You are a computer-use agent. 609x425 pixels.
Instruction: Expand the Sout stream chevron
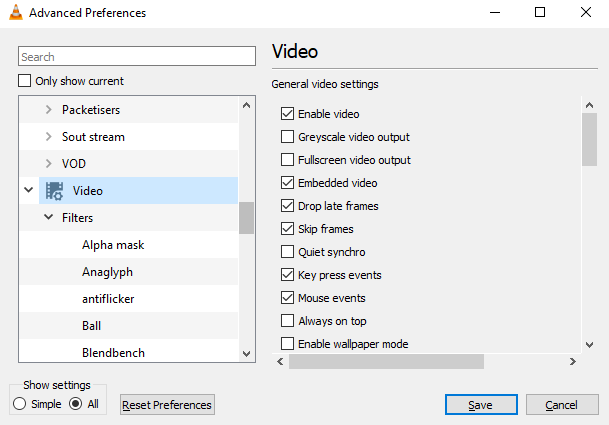pos(48,137)
